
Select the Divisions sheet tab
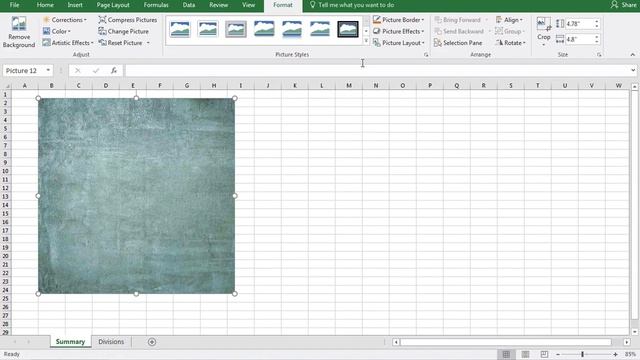coord(111,342)
